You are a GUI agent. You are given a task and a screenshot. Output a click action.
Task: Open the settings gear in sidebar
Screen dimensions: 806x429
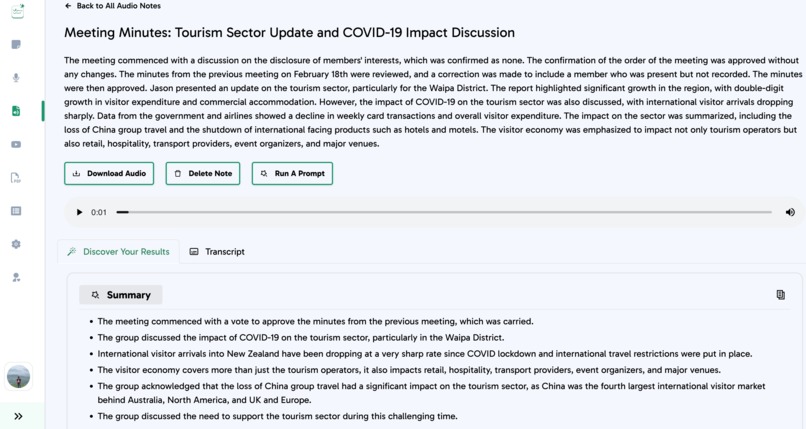click(16, 244)
